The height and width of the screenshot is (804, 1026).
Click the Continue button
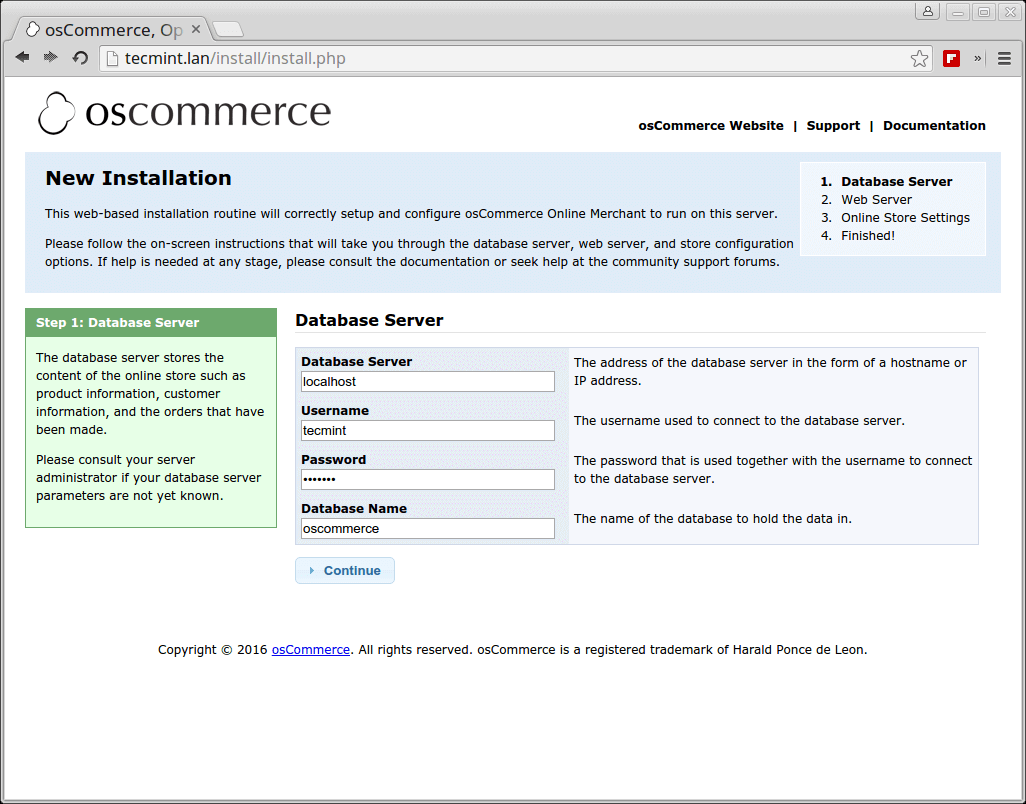coord(345,570)
